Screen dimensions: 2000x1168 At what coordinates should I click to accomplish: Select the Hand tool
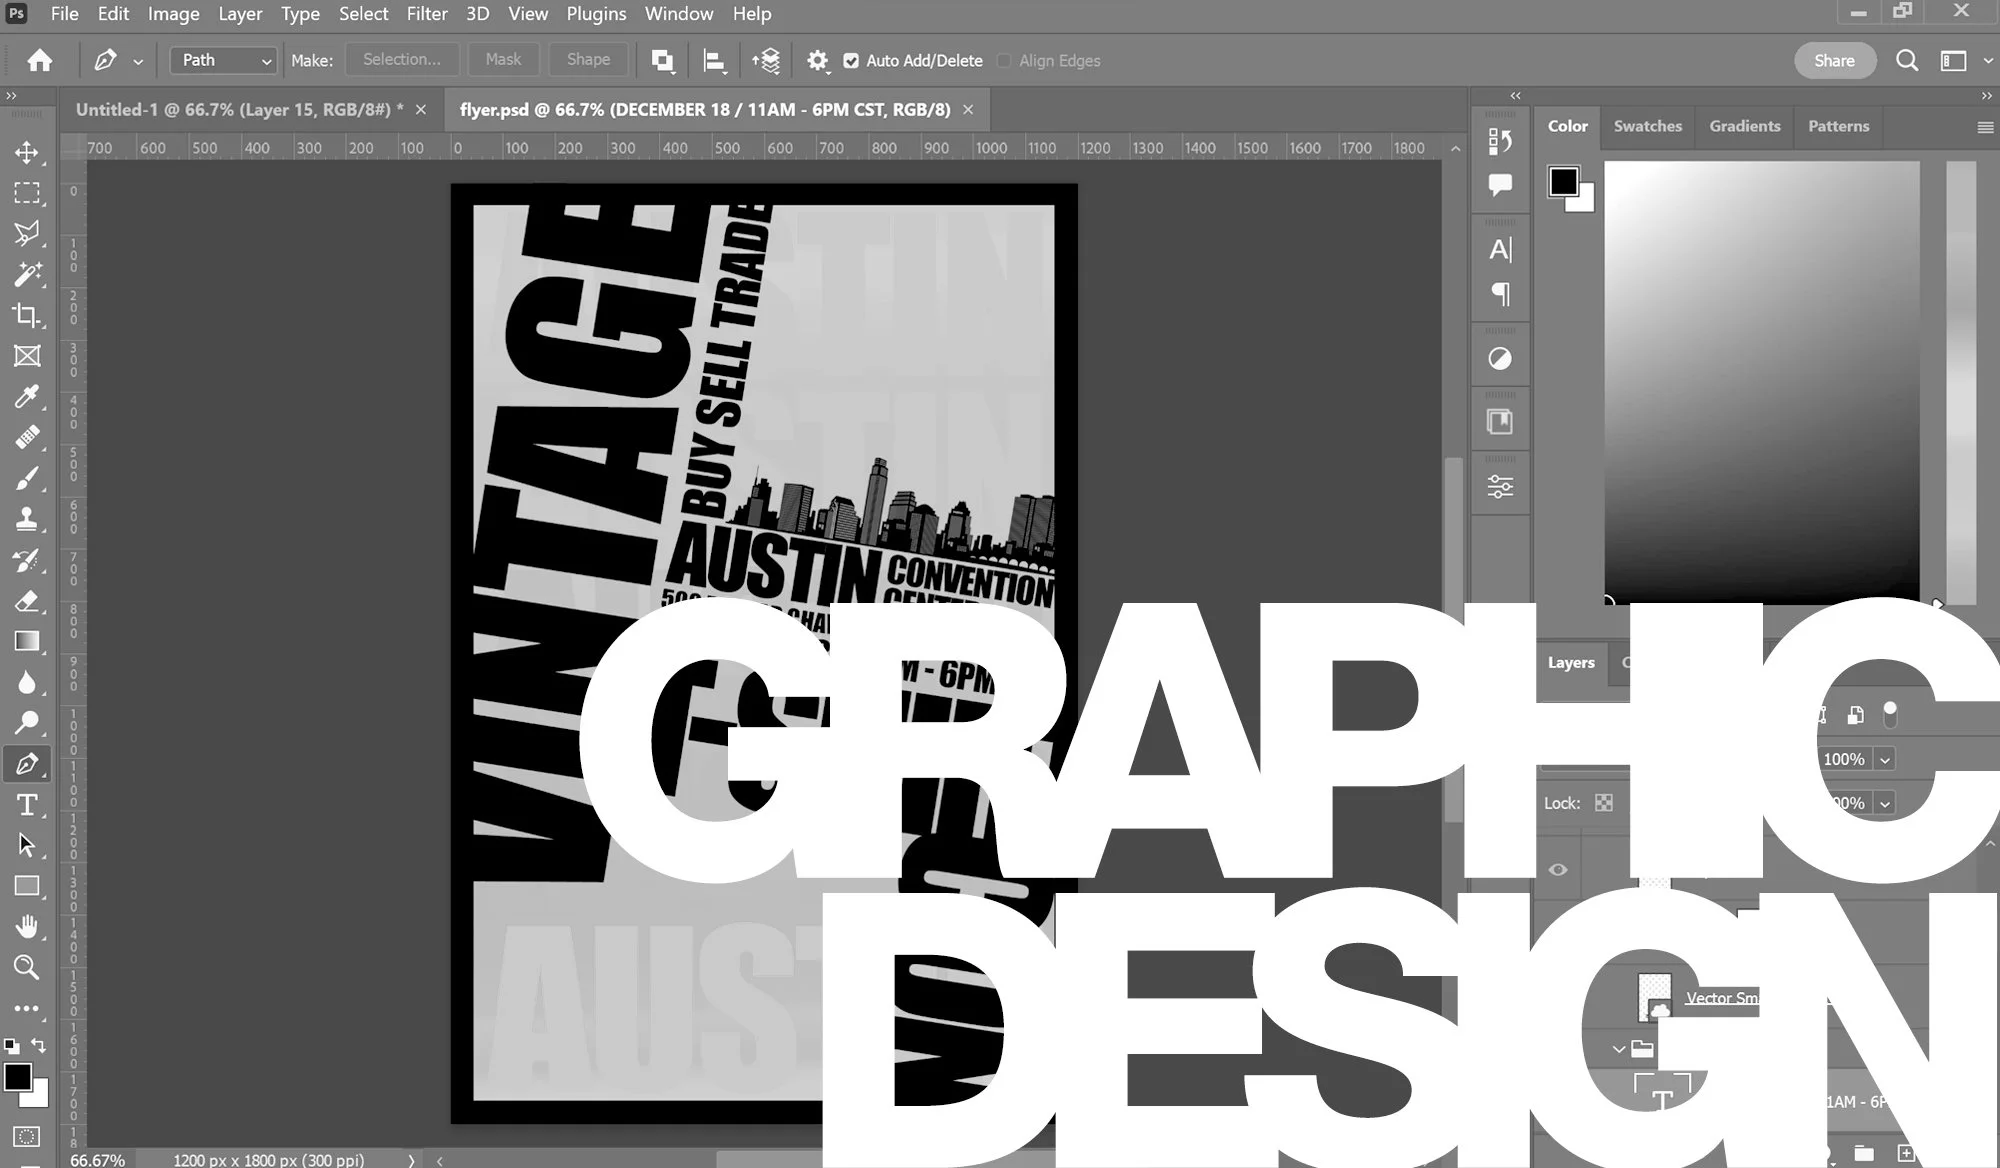[x=27, y=927]
